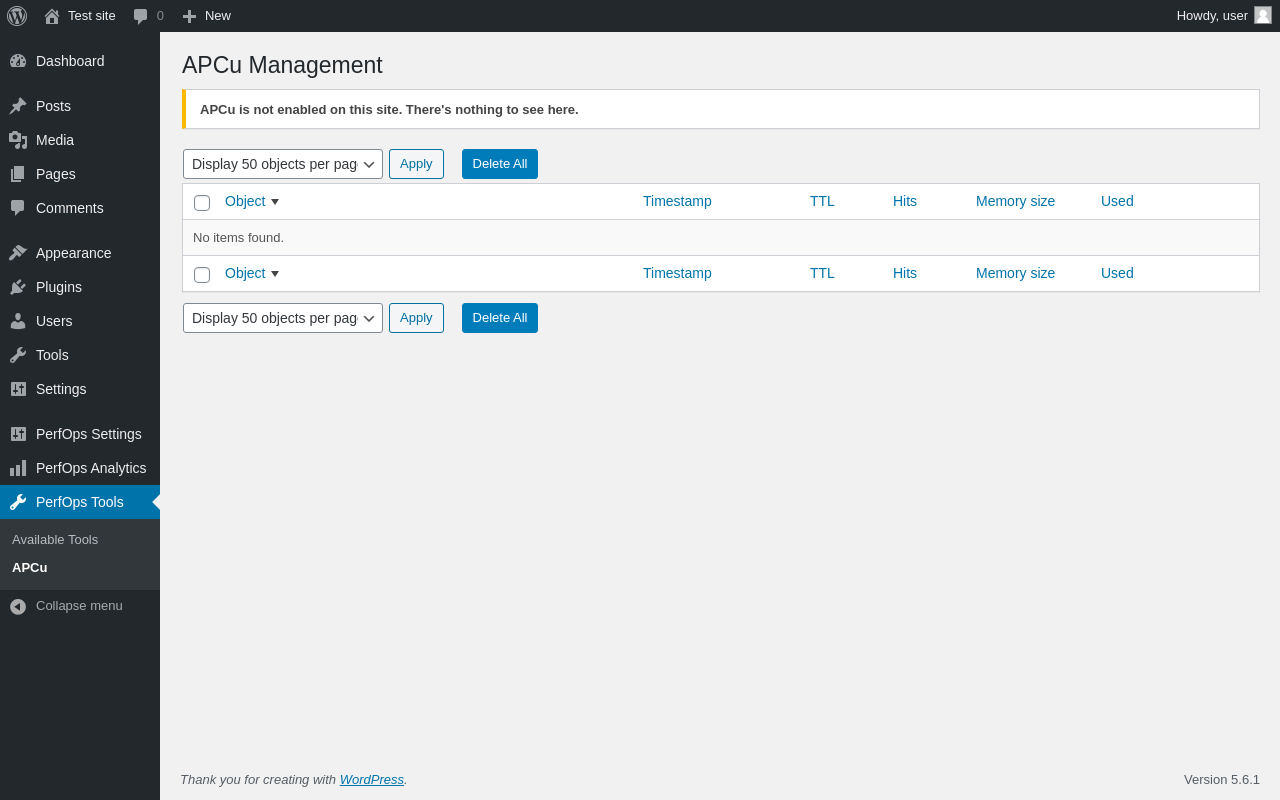Open top 'Display 50 objects per page' dropdown

click(283, 164)
